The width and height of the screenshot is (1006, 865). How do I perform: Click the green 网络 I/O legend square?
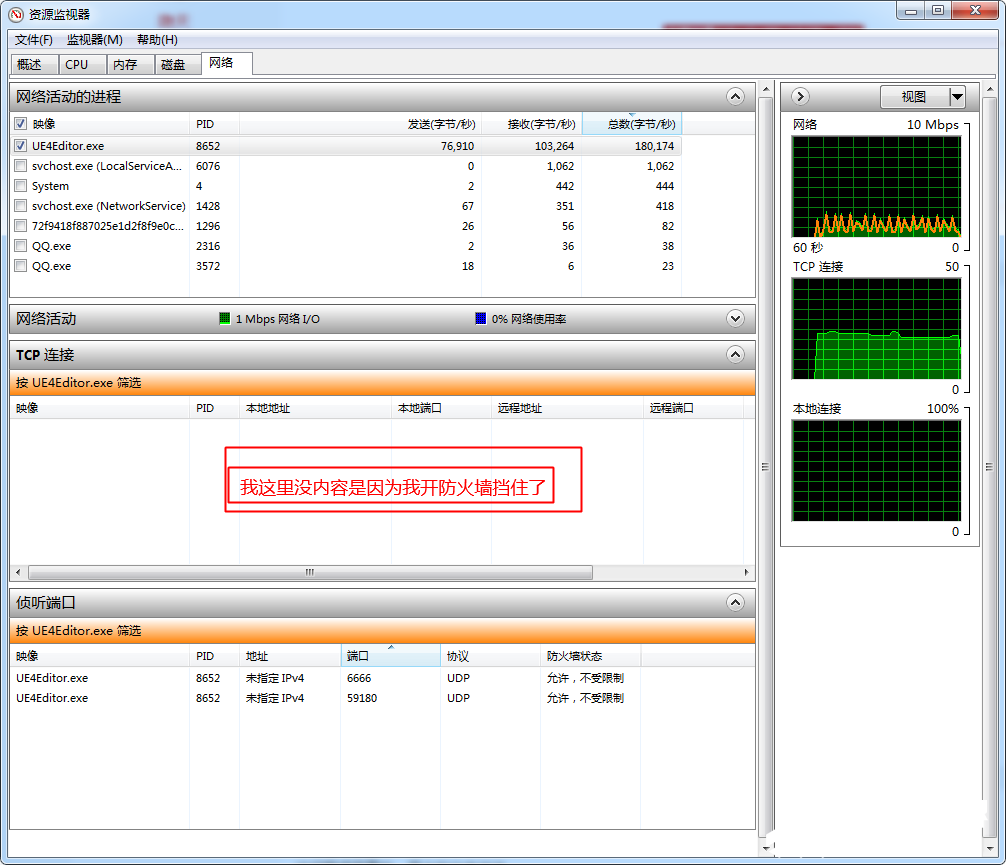[225, 318]
